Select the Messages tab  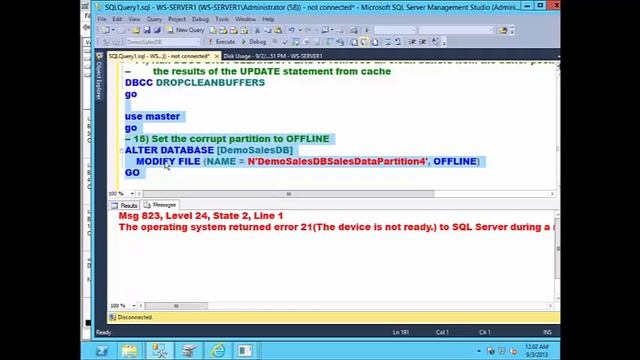tap(160, 205)
